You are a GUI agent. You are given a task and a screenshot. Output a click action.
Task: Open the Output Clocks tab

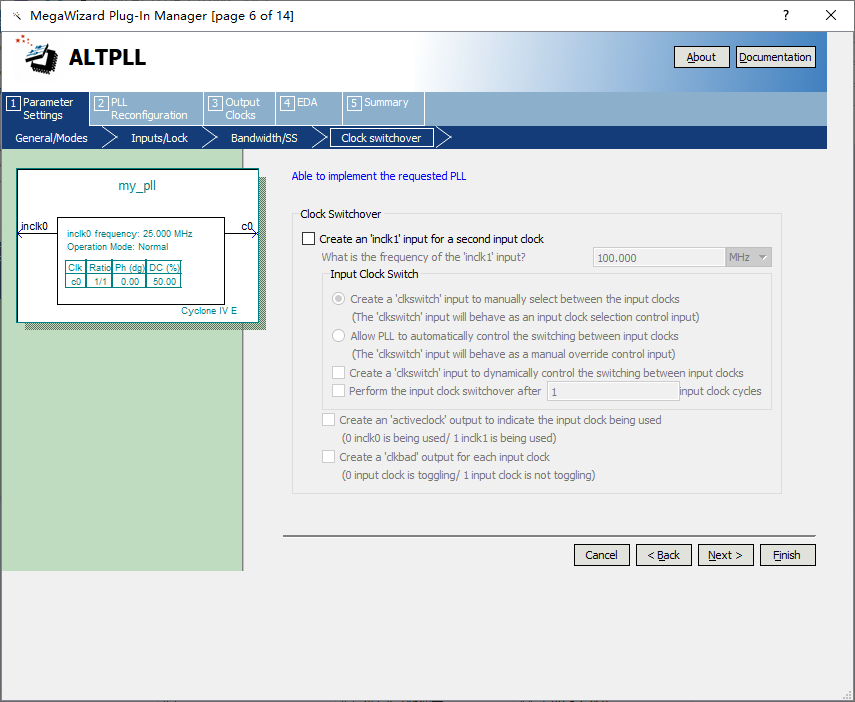click(238, 108)
